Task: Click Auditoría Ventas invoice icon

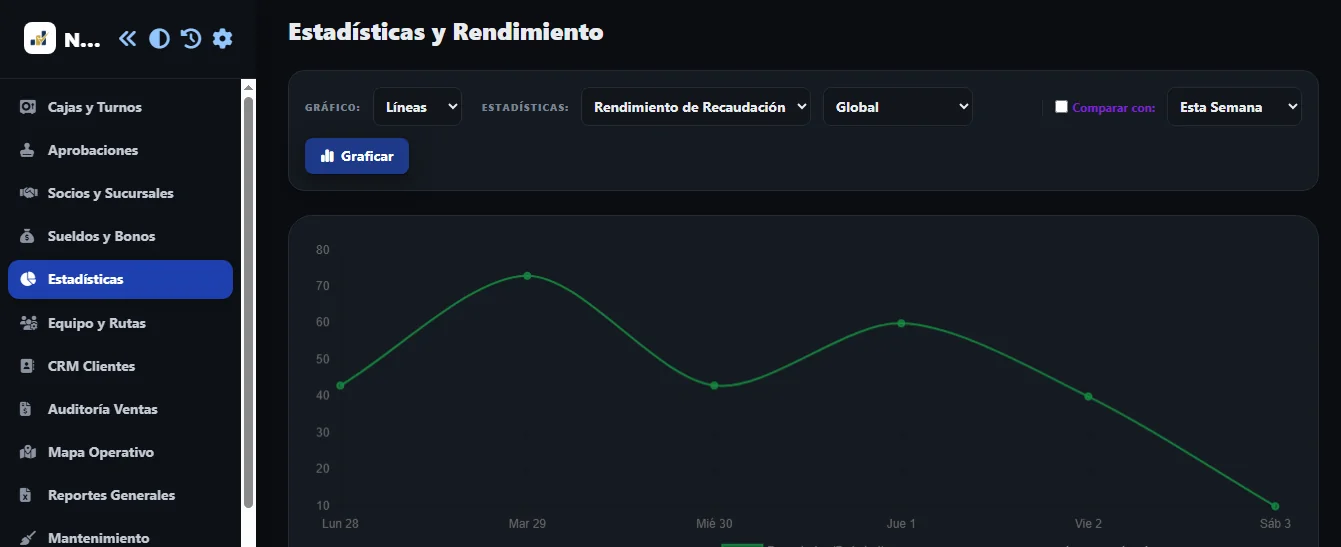Action: [x=28, y=409]
